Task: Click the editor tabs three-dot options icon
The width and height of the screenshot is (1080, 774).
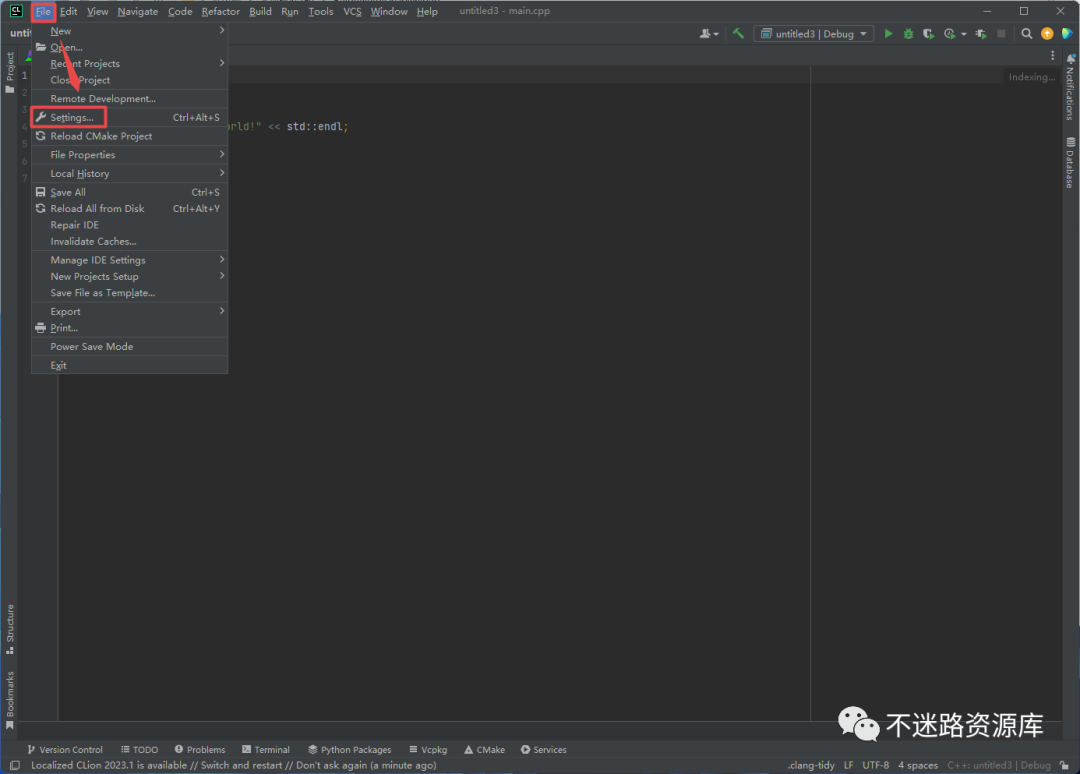Action: (1052, 55)
